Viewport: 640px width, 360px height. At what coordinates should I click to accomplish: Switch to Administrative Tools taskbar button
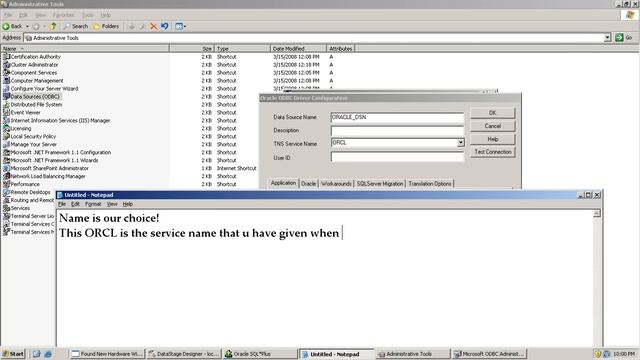412,354
